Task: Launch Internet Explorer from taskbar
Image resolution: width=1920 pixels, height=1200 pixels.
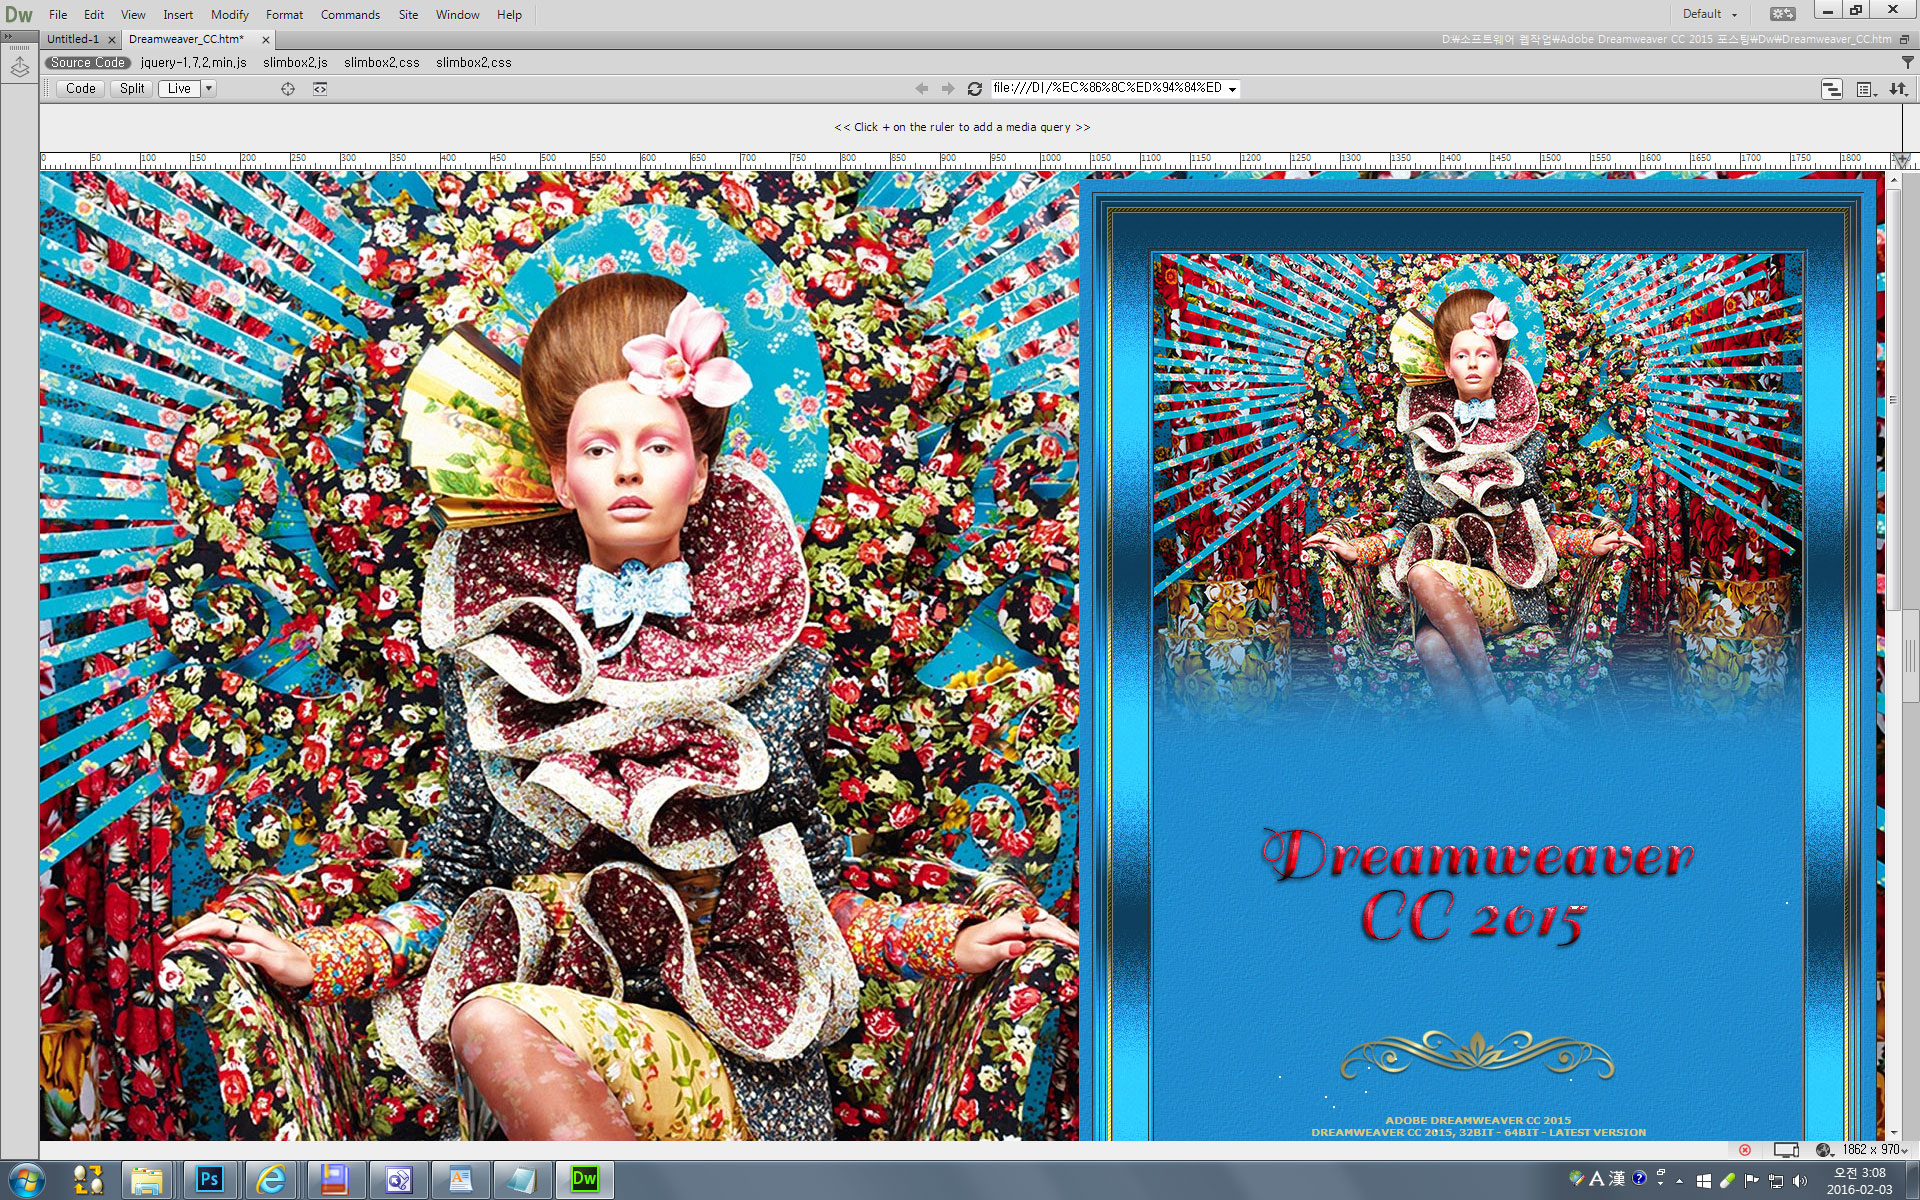Action: pyautogui.click(x=271, y=1180)
